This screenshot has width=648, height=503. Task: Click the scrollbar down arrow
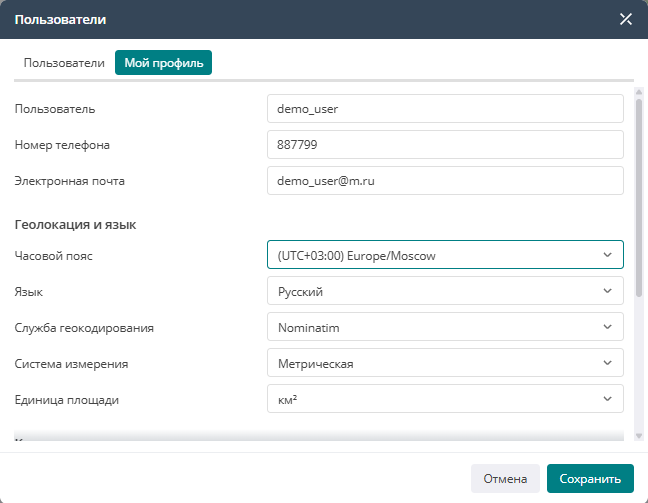tap(639, 436)
